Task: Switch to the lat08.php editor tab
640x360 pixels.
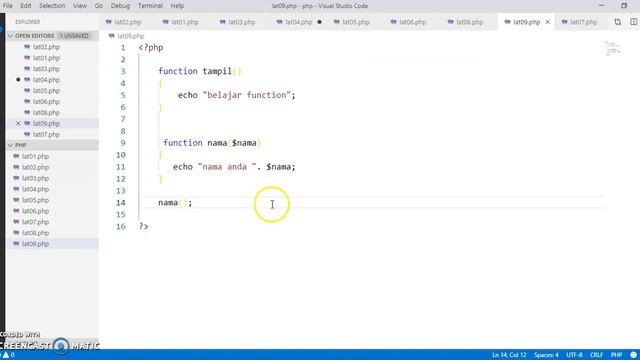Action: pos(469,22)
